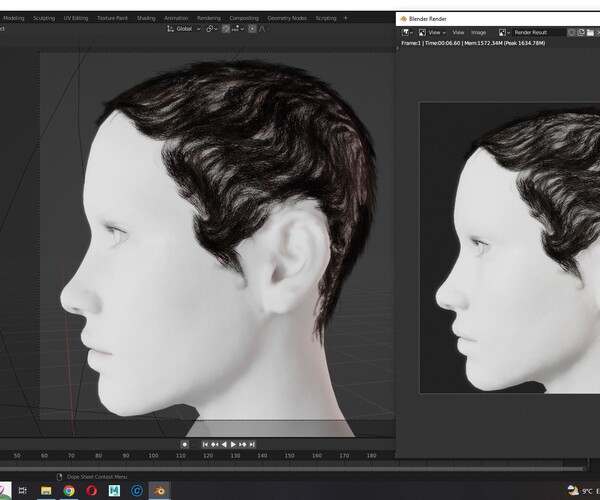
Task: Add a new workspace with plus button
Action: click(x=346, y=18)
